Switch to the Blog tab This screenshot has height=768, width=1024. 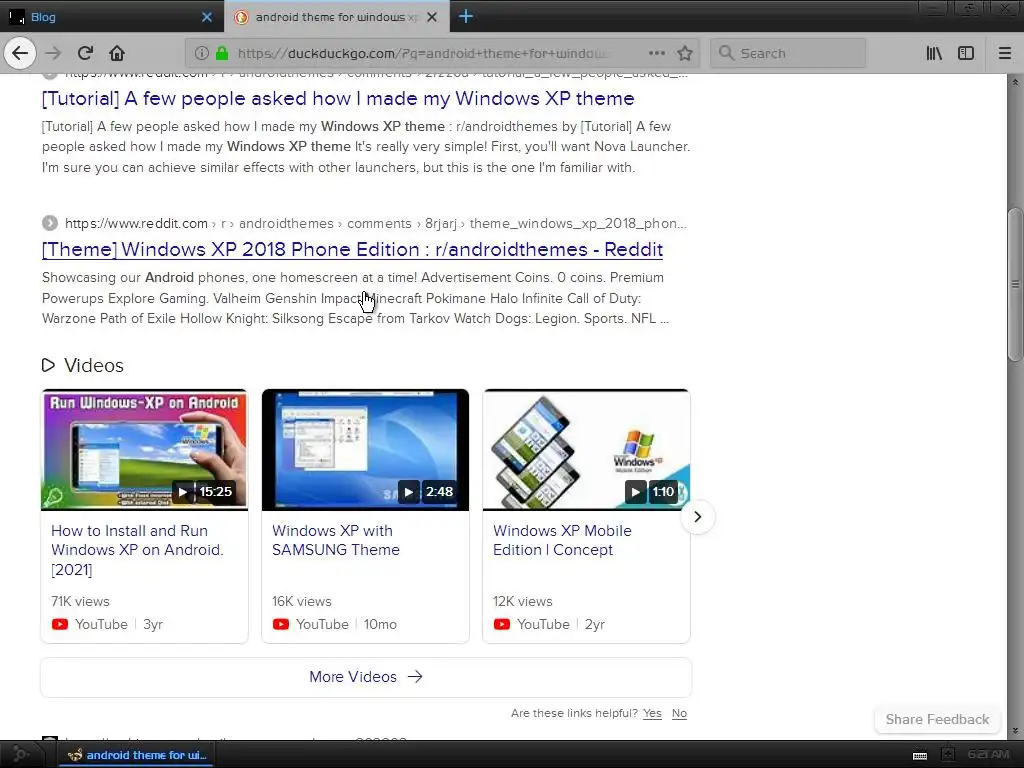tap(111, 17)
